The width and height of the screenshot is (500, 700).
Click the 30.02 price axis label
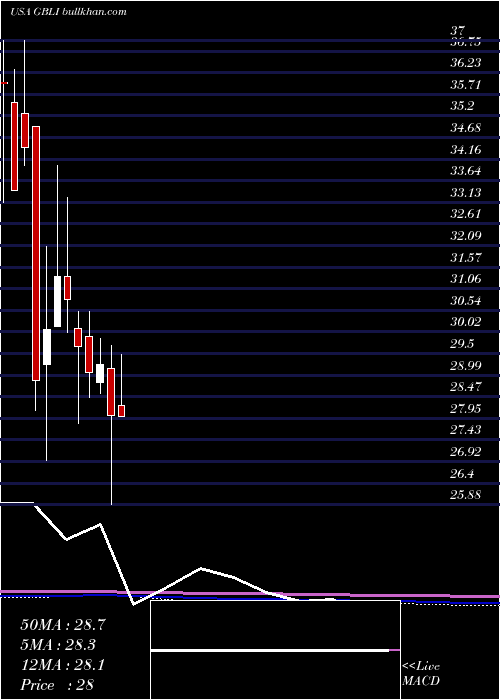point(466,322)
